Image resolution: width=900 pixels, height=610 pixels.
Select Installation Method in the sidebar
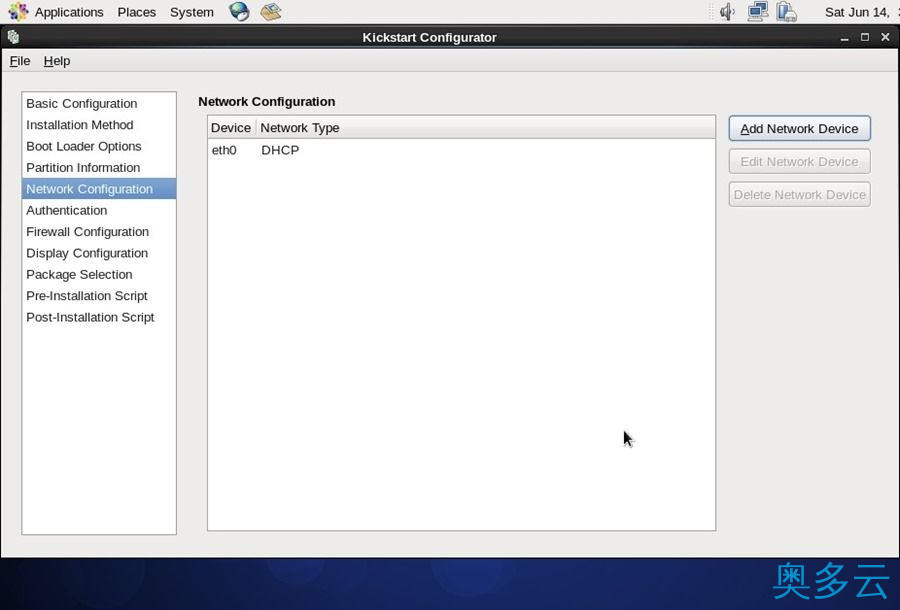[99, 125]
